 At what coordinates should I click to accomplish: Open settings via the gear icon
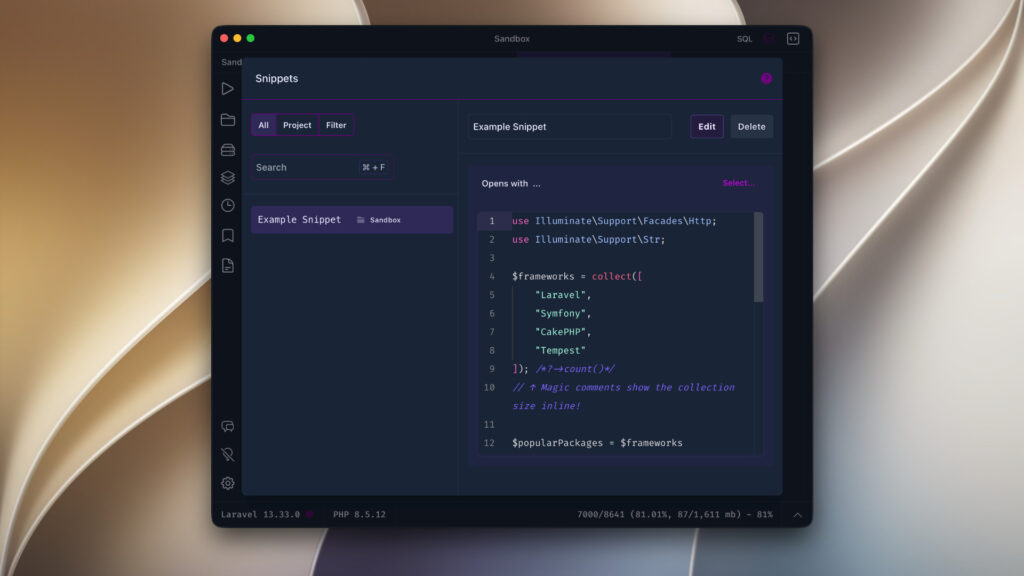click(227, 483)
